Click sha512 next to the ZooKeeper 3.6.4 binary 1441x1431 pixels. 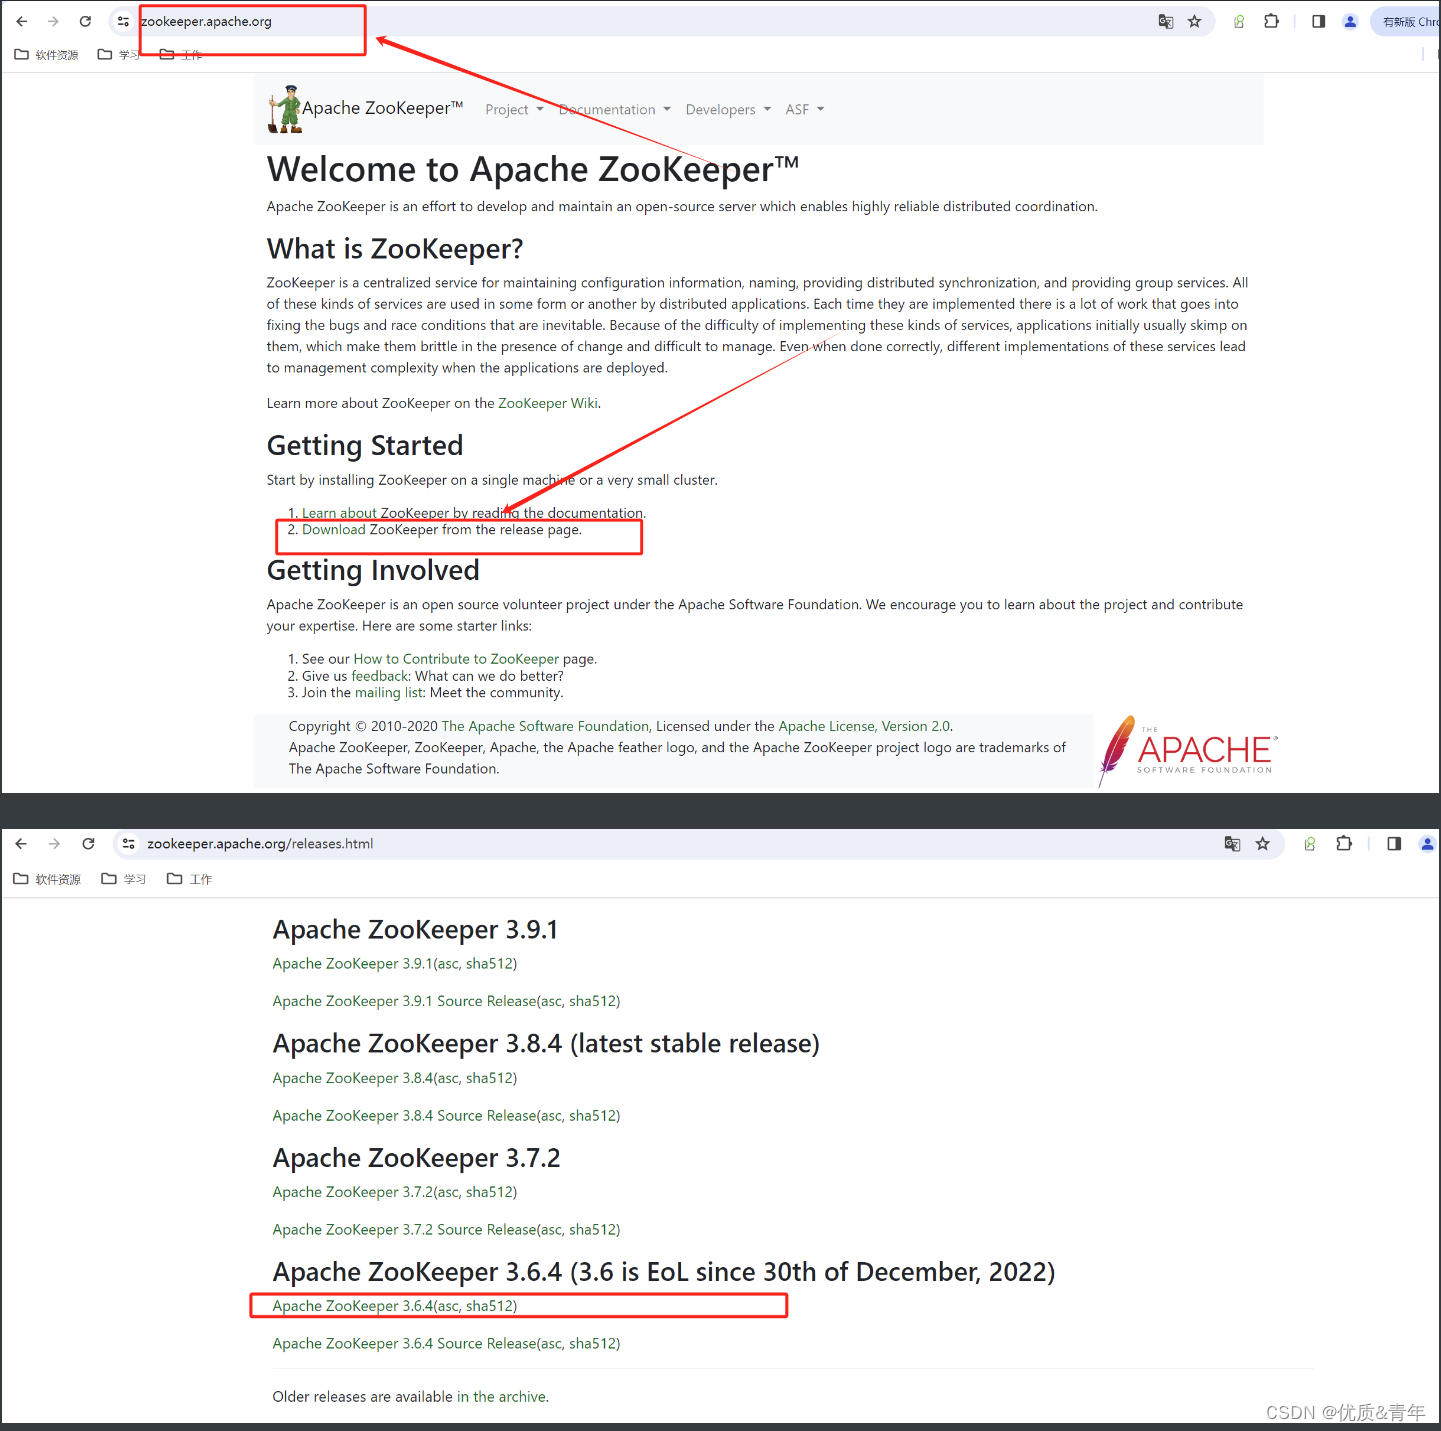click(489, 1306)
